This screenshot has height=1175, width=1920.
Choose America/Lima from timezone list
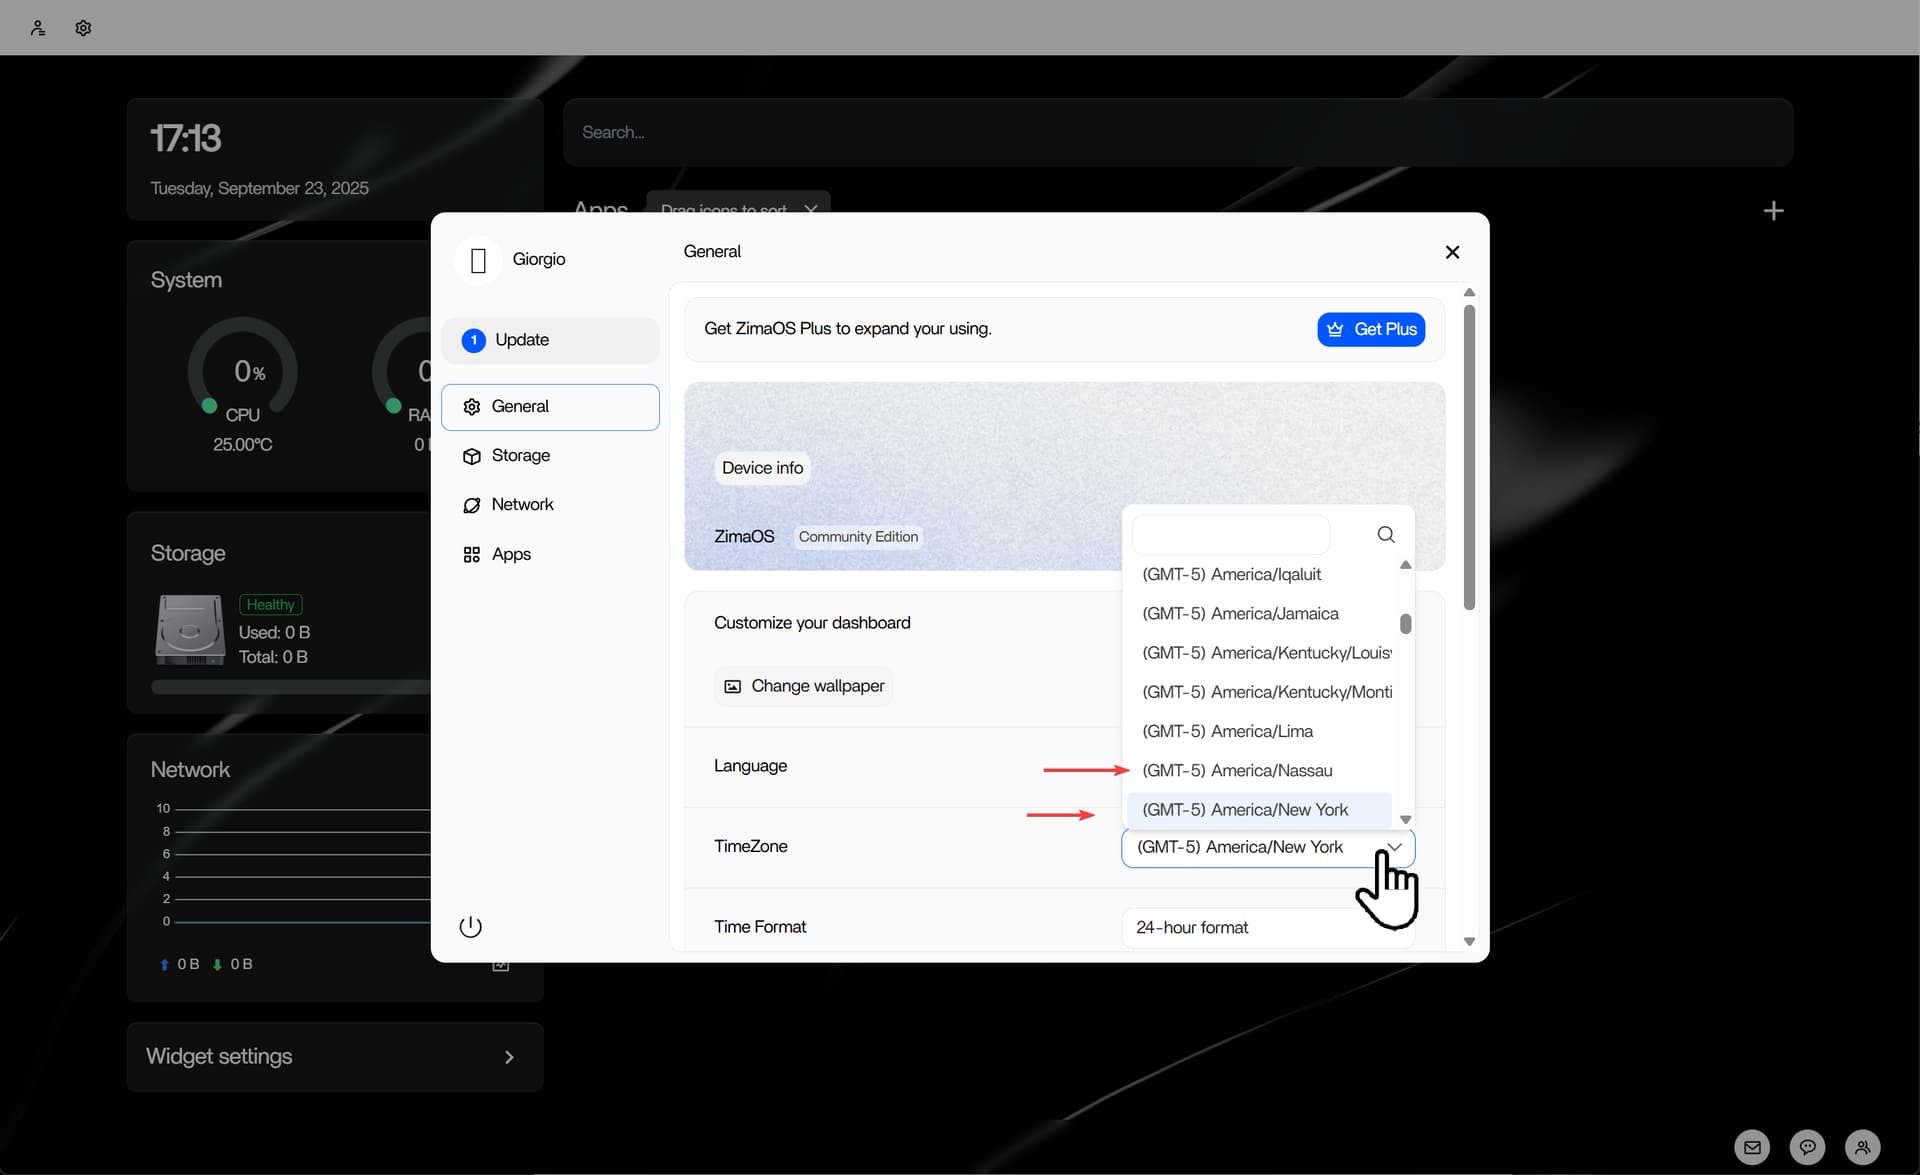pos(1227,732)
